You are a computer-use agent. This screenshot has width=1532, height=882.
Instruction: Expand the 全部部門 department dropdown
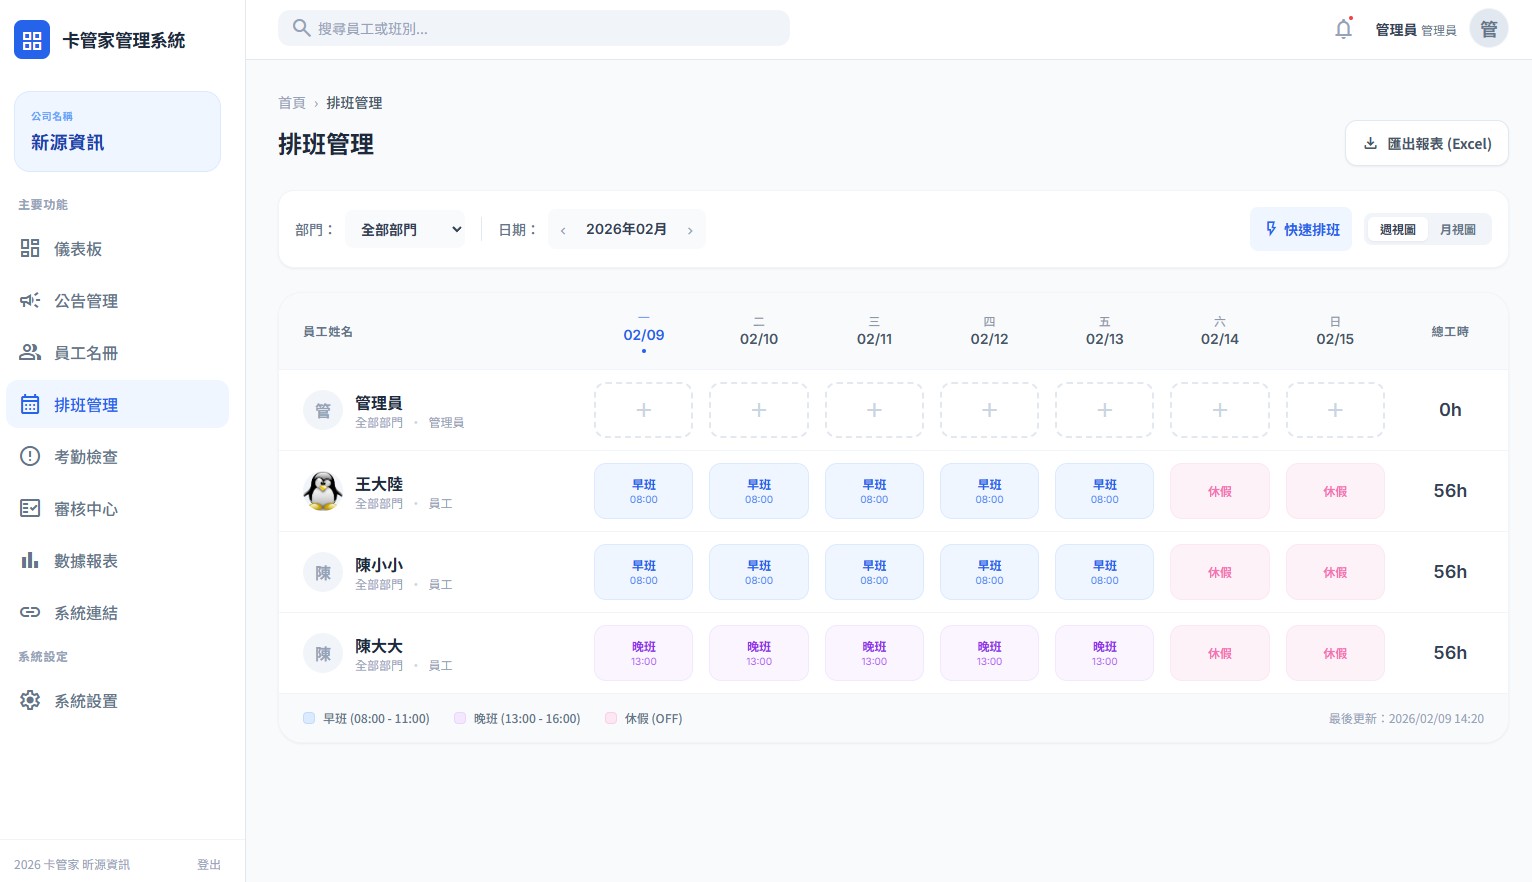[x=405, y=230]
